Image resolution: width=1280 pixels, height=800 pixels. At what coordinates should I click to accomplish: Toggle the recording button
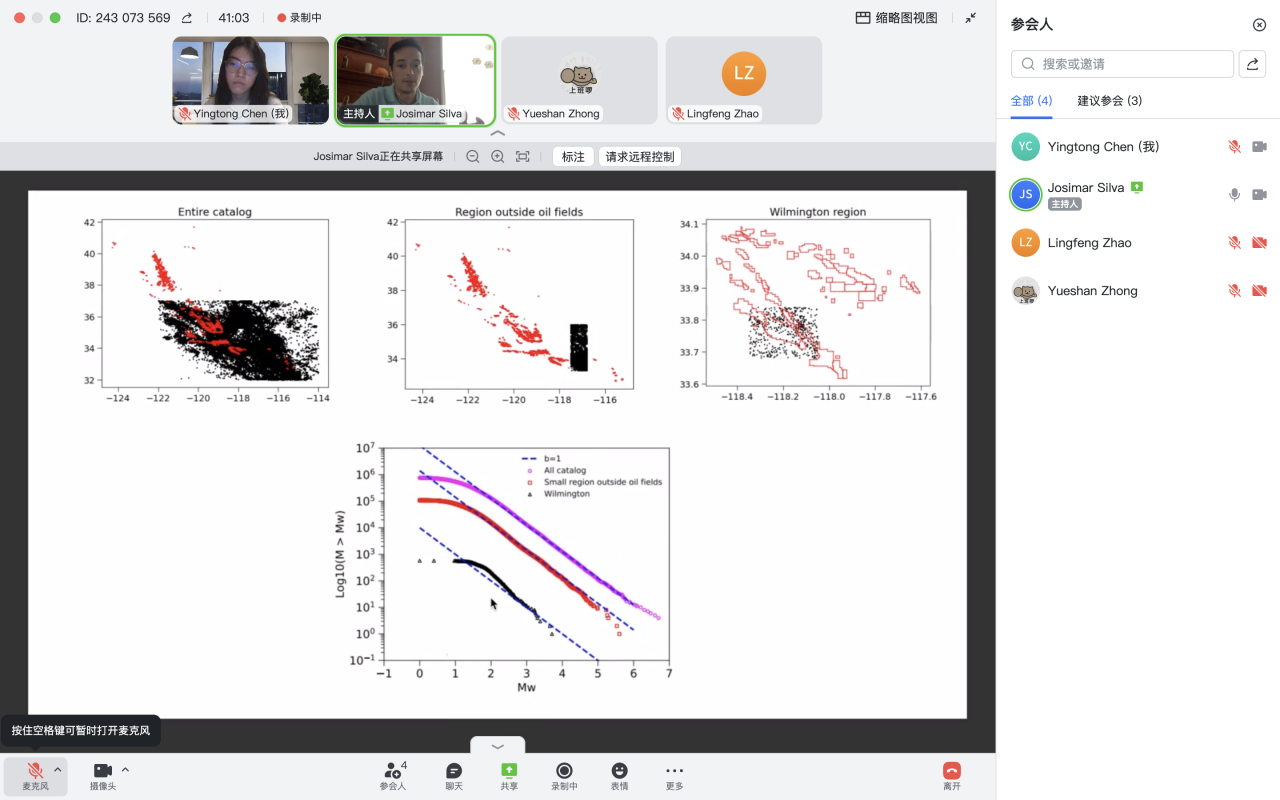564,771
